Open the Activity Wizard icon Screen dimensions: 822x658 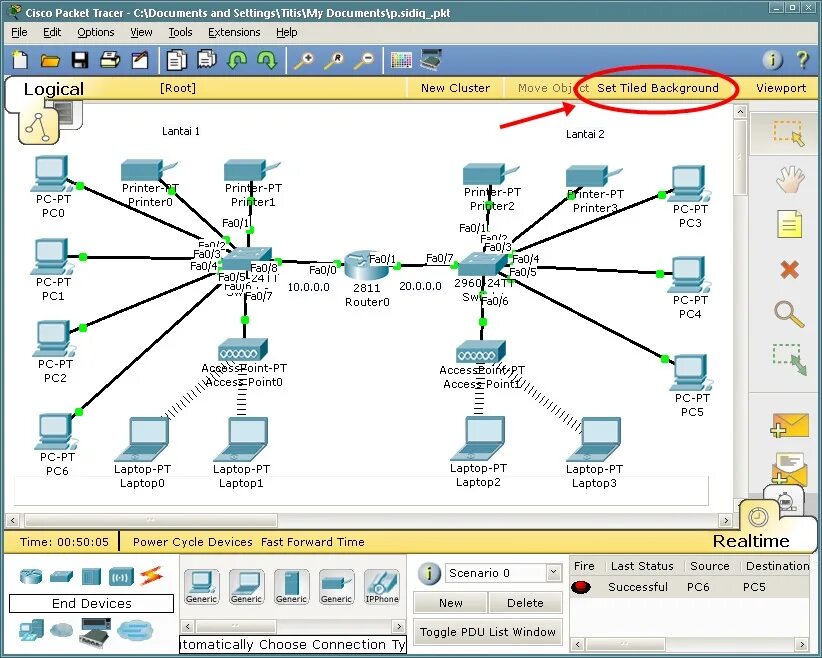[139, 60]
